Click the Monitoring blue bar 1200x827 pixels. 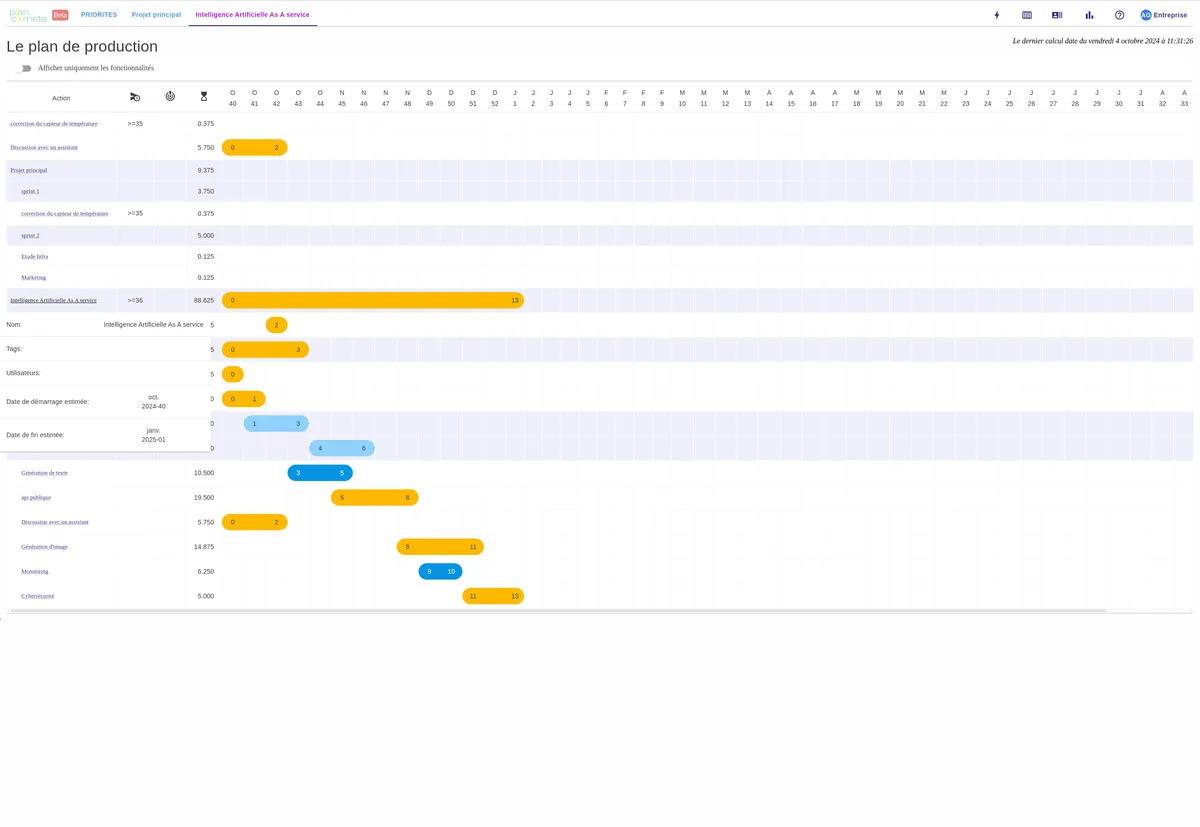(440, 571)
